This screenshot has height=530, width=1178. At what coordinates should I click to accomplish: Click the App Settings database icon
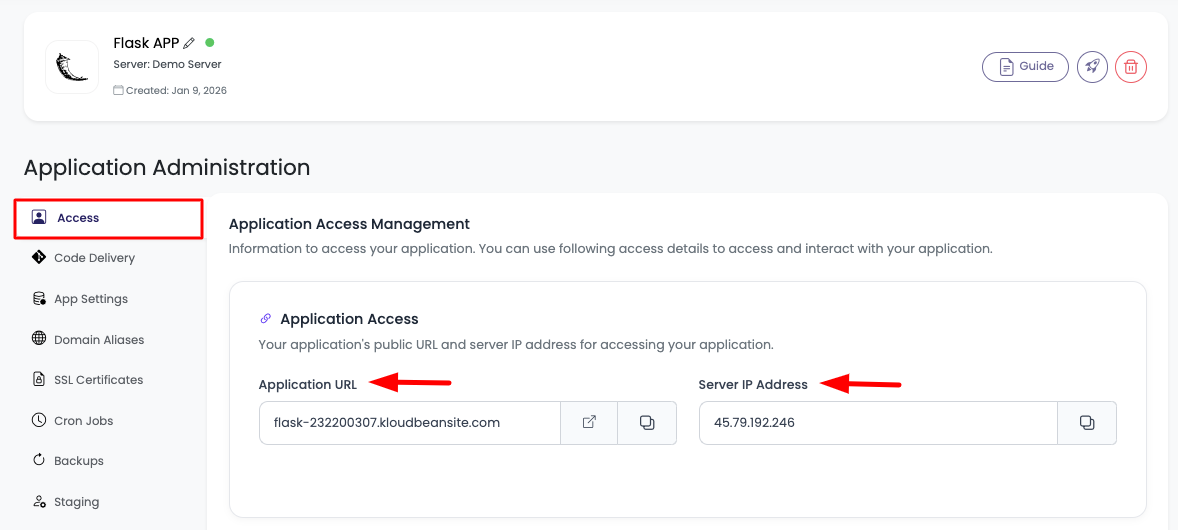(x=38, y=298)
